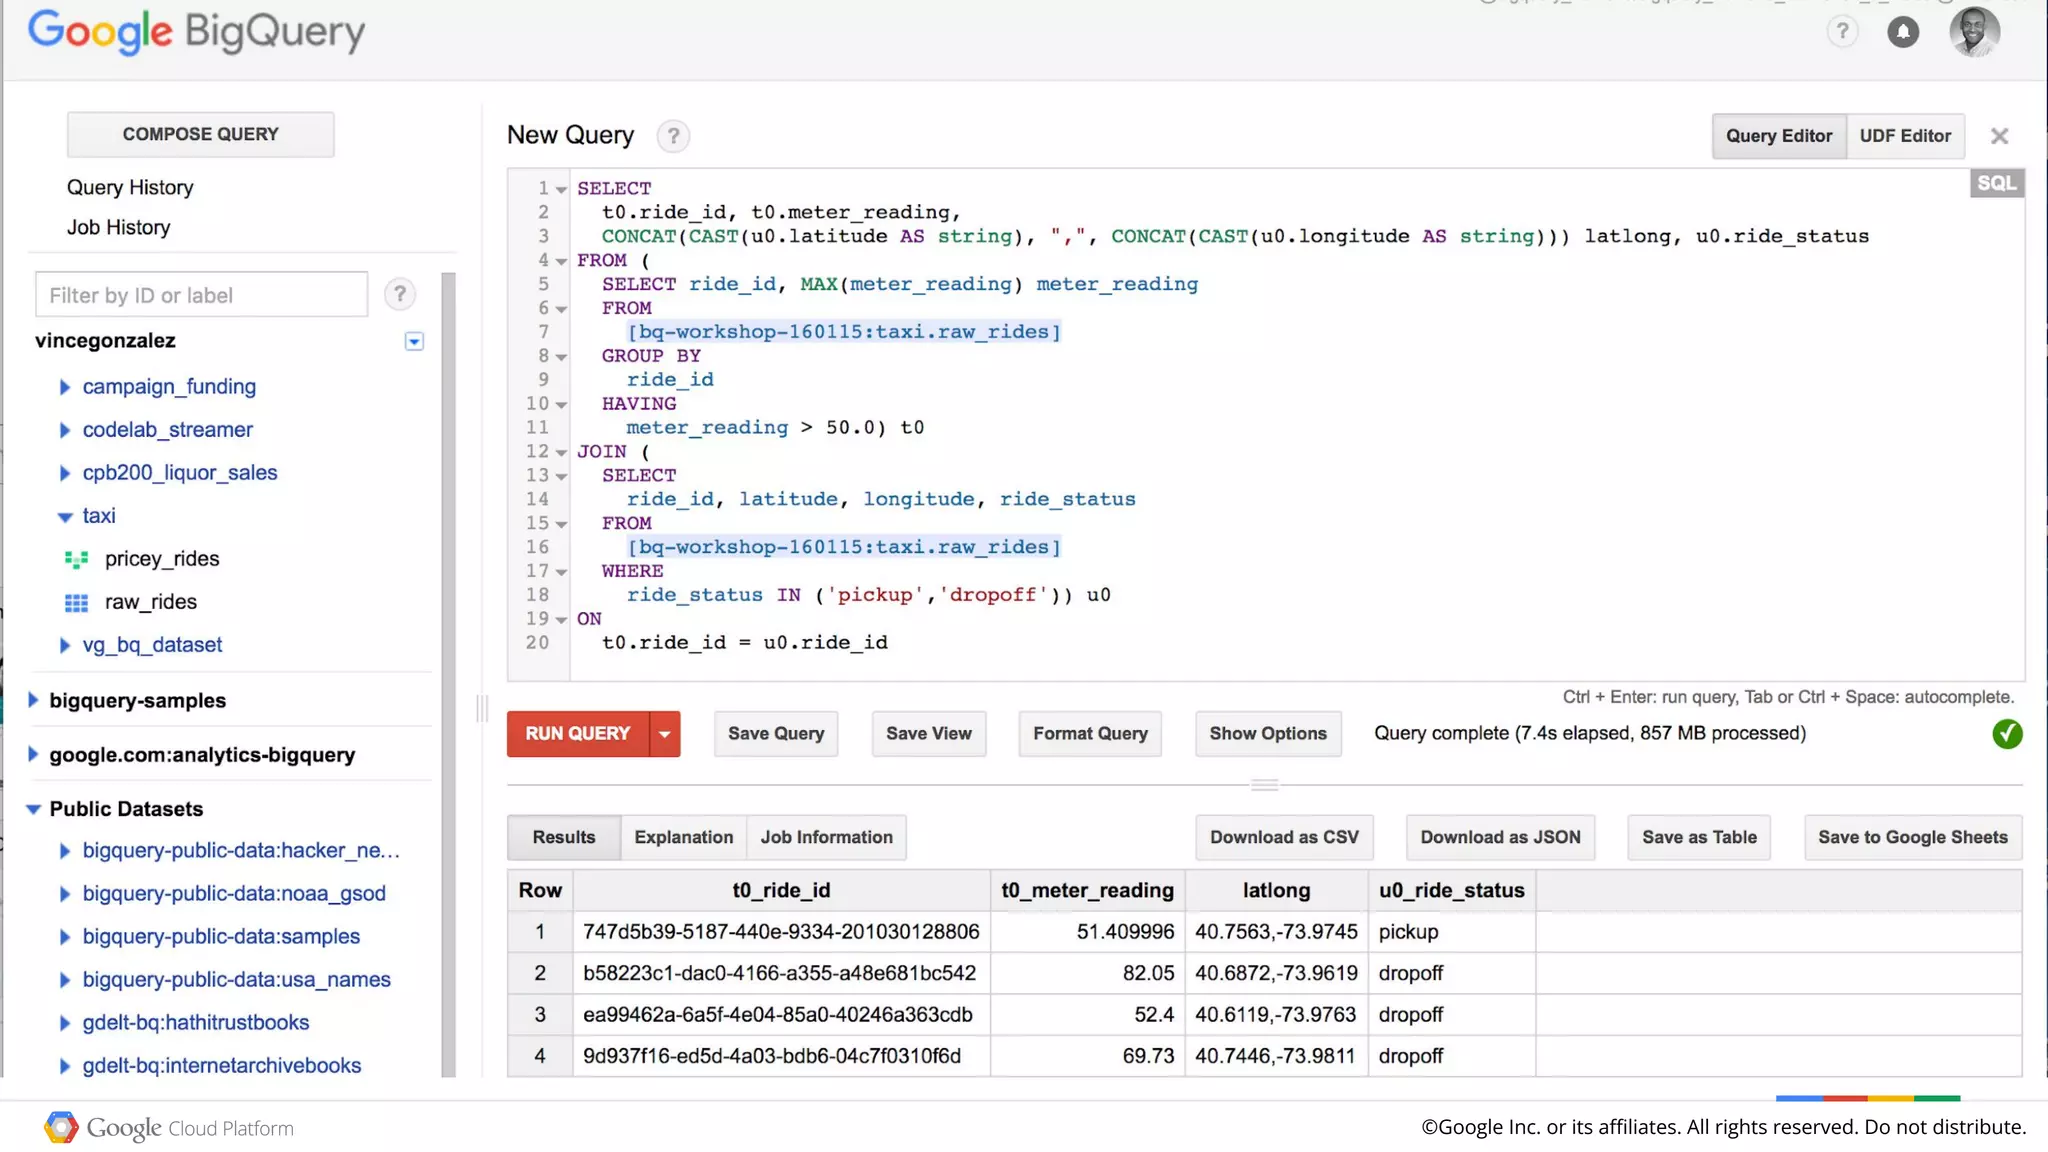Click the raw_rides table icon

pos(76,602)
